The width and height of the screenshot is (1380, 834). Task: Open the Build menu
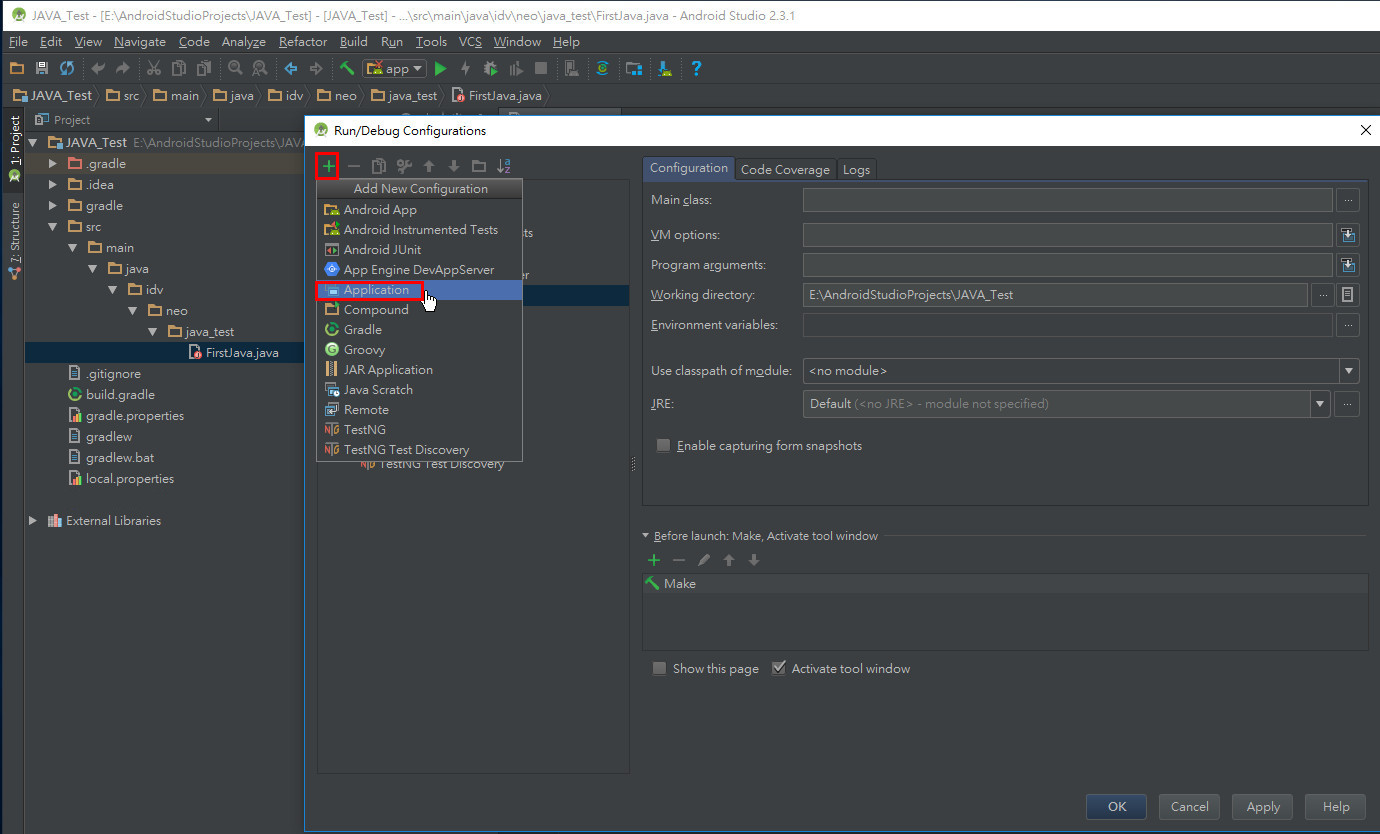click(x=354, y=42)
